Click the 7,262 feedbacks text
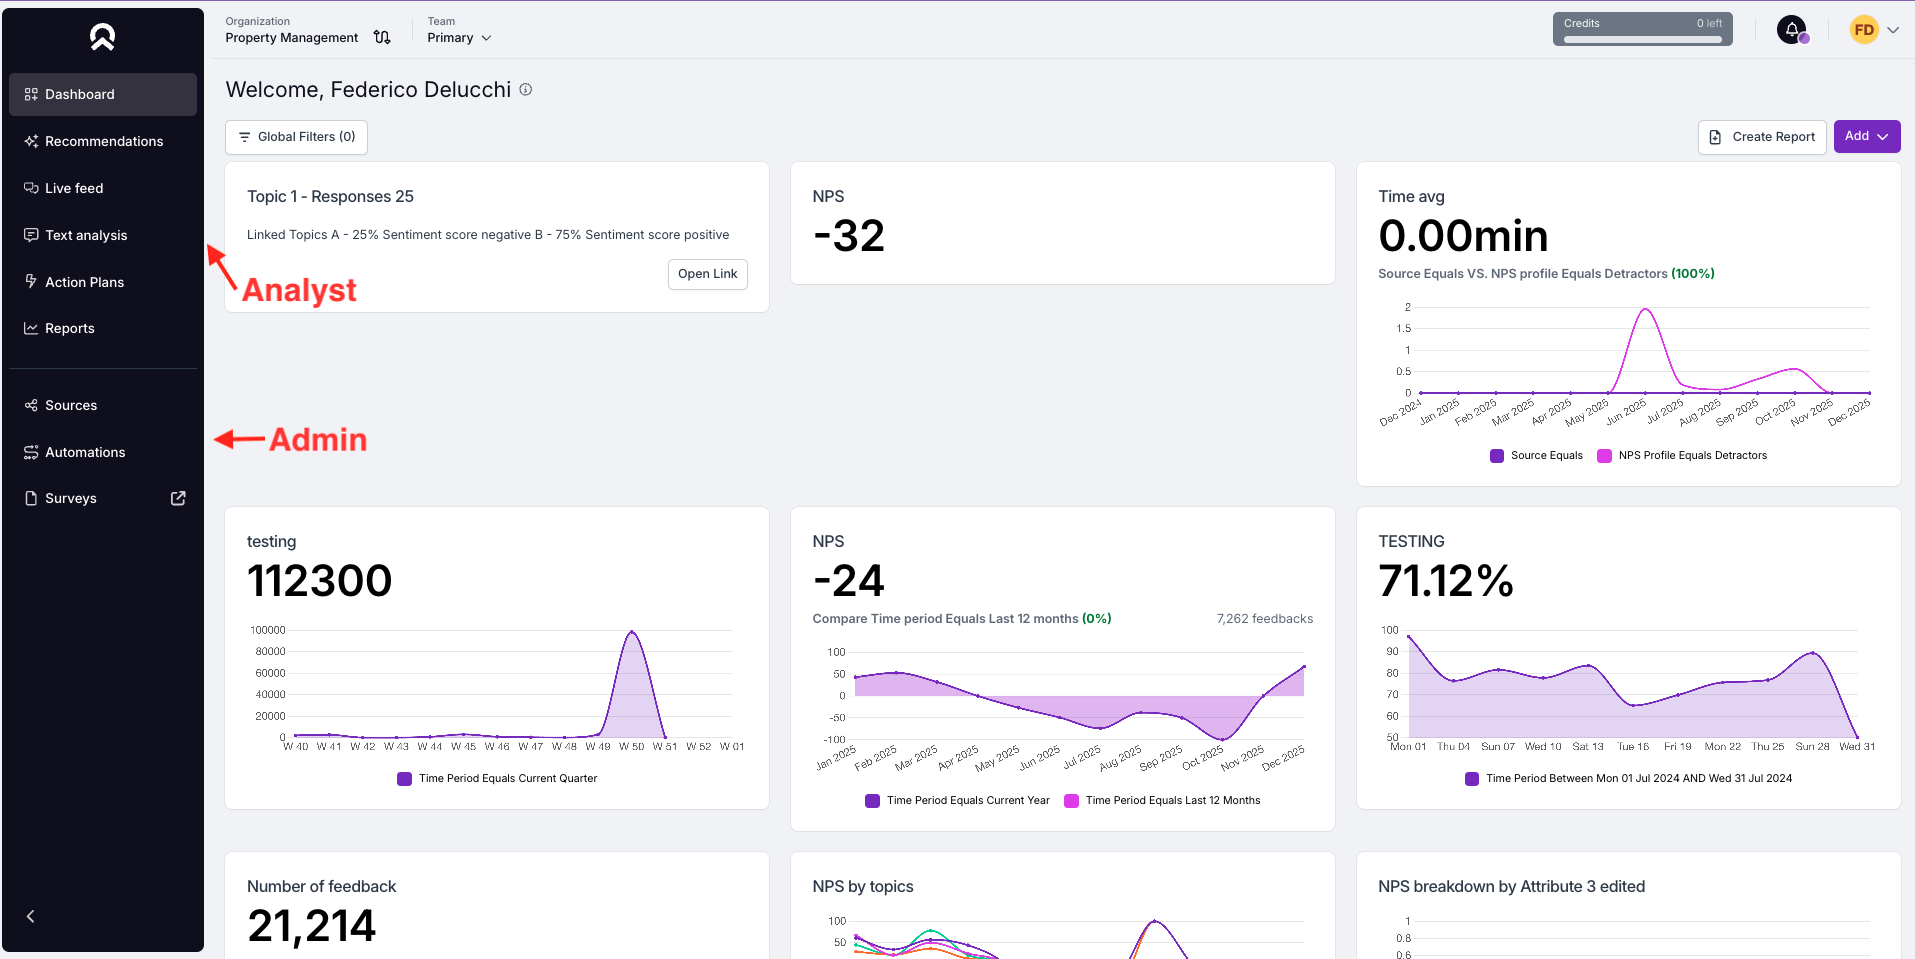The height and width of the screenshot is (959, 1915). pos(1264,619)
